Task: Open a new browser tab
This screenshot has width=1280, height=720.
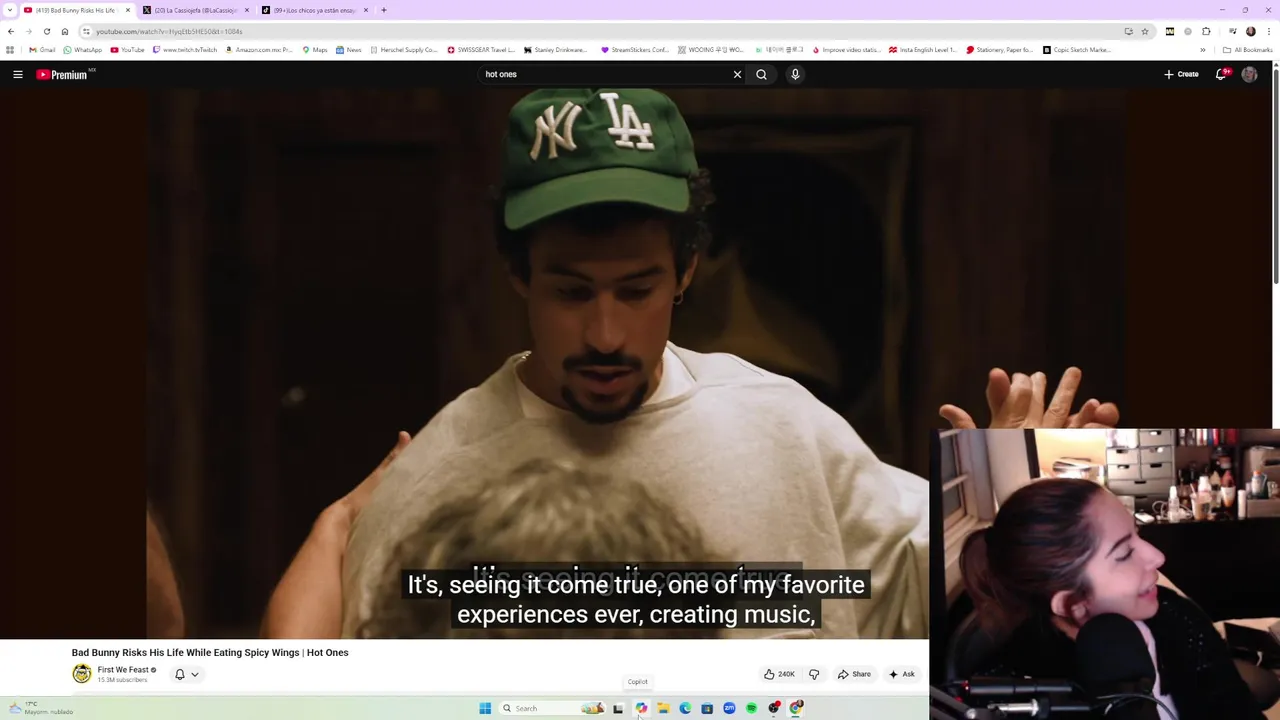Action: [384, 10]
